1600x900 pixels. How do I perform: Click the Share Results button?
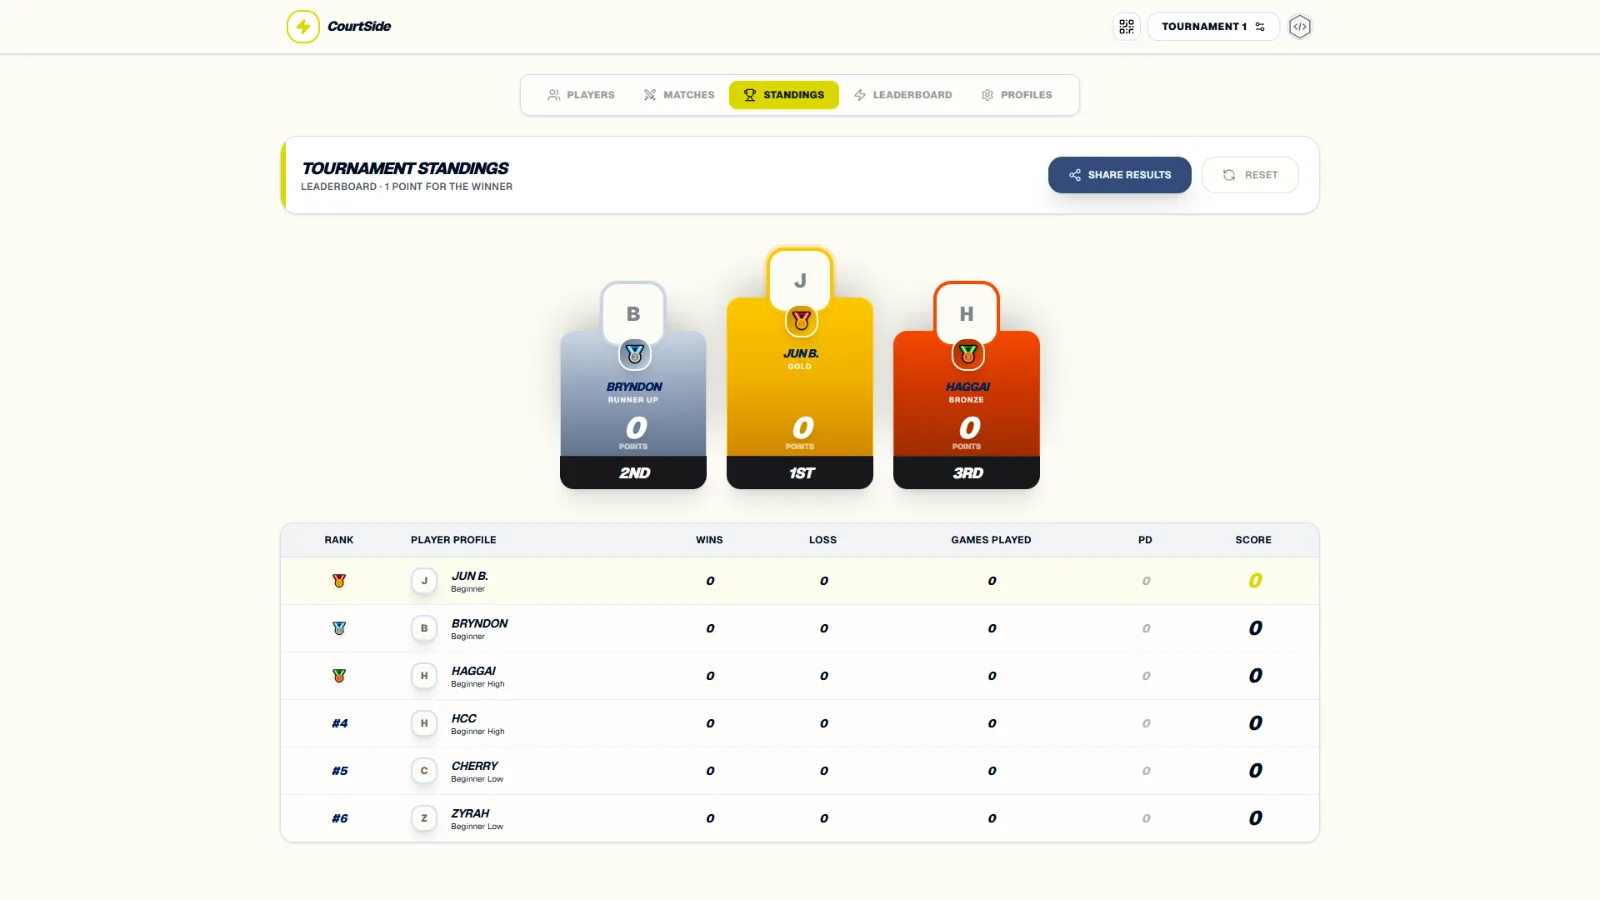(1120, 175)
